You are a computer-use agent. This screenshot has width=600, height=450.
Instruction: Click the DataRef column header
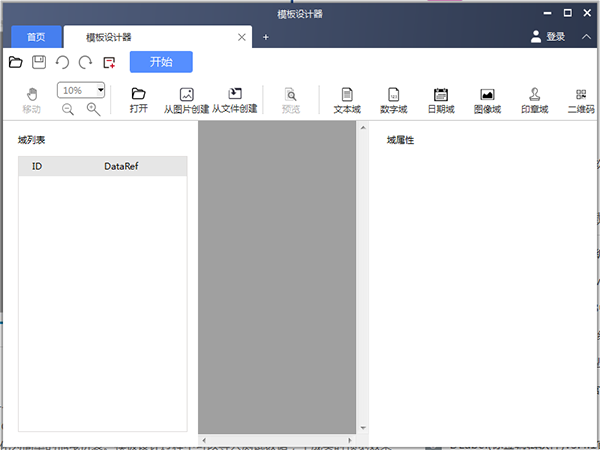[x=121, y=166]
